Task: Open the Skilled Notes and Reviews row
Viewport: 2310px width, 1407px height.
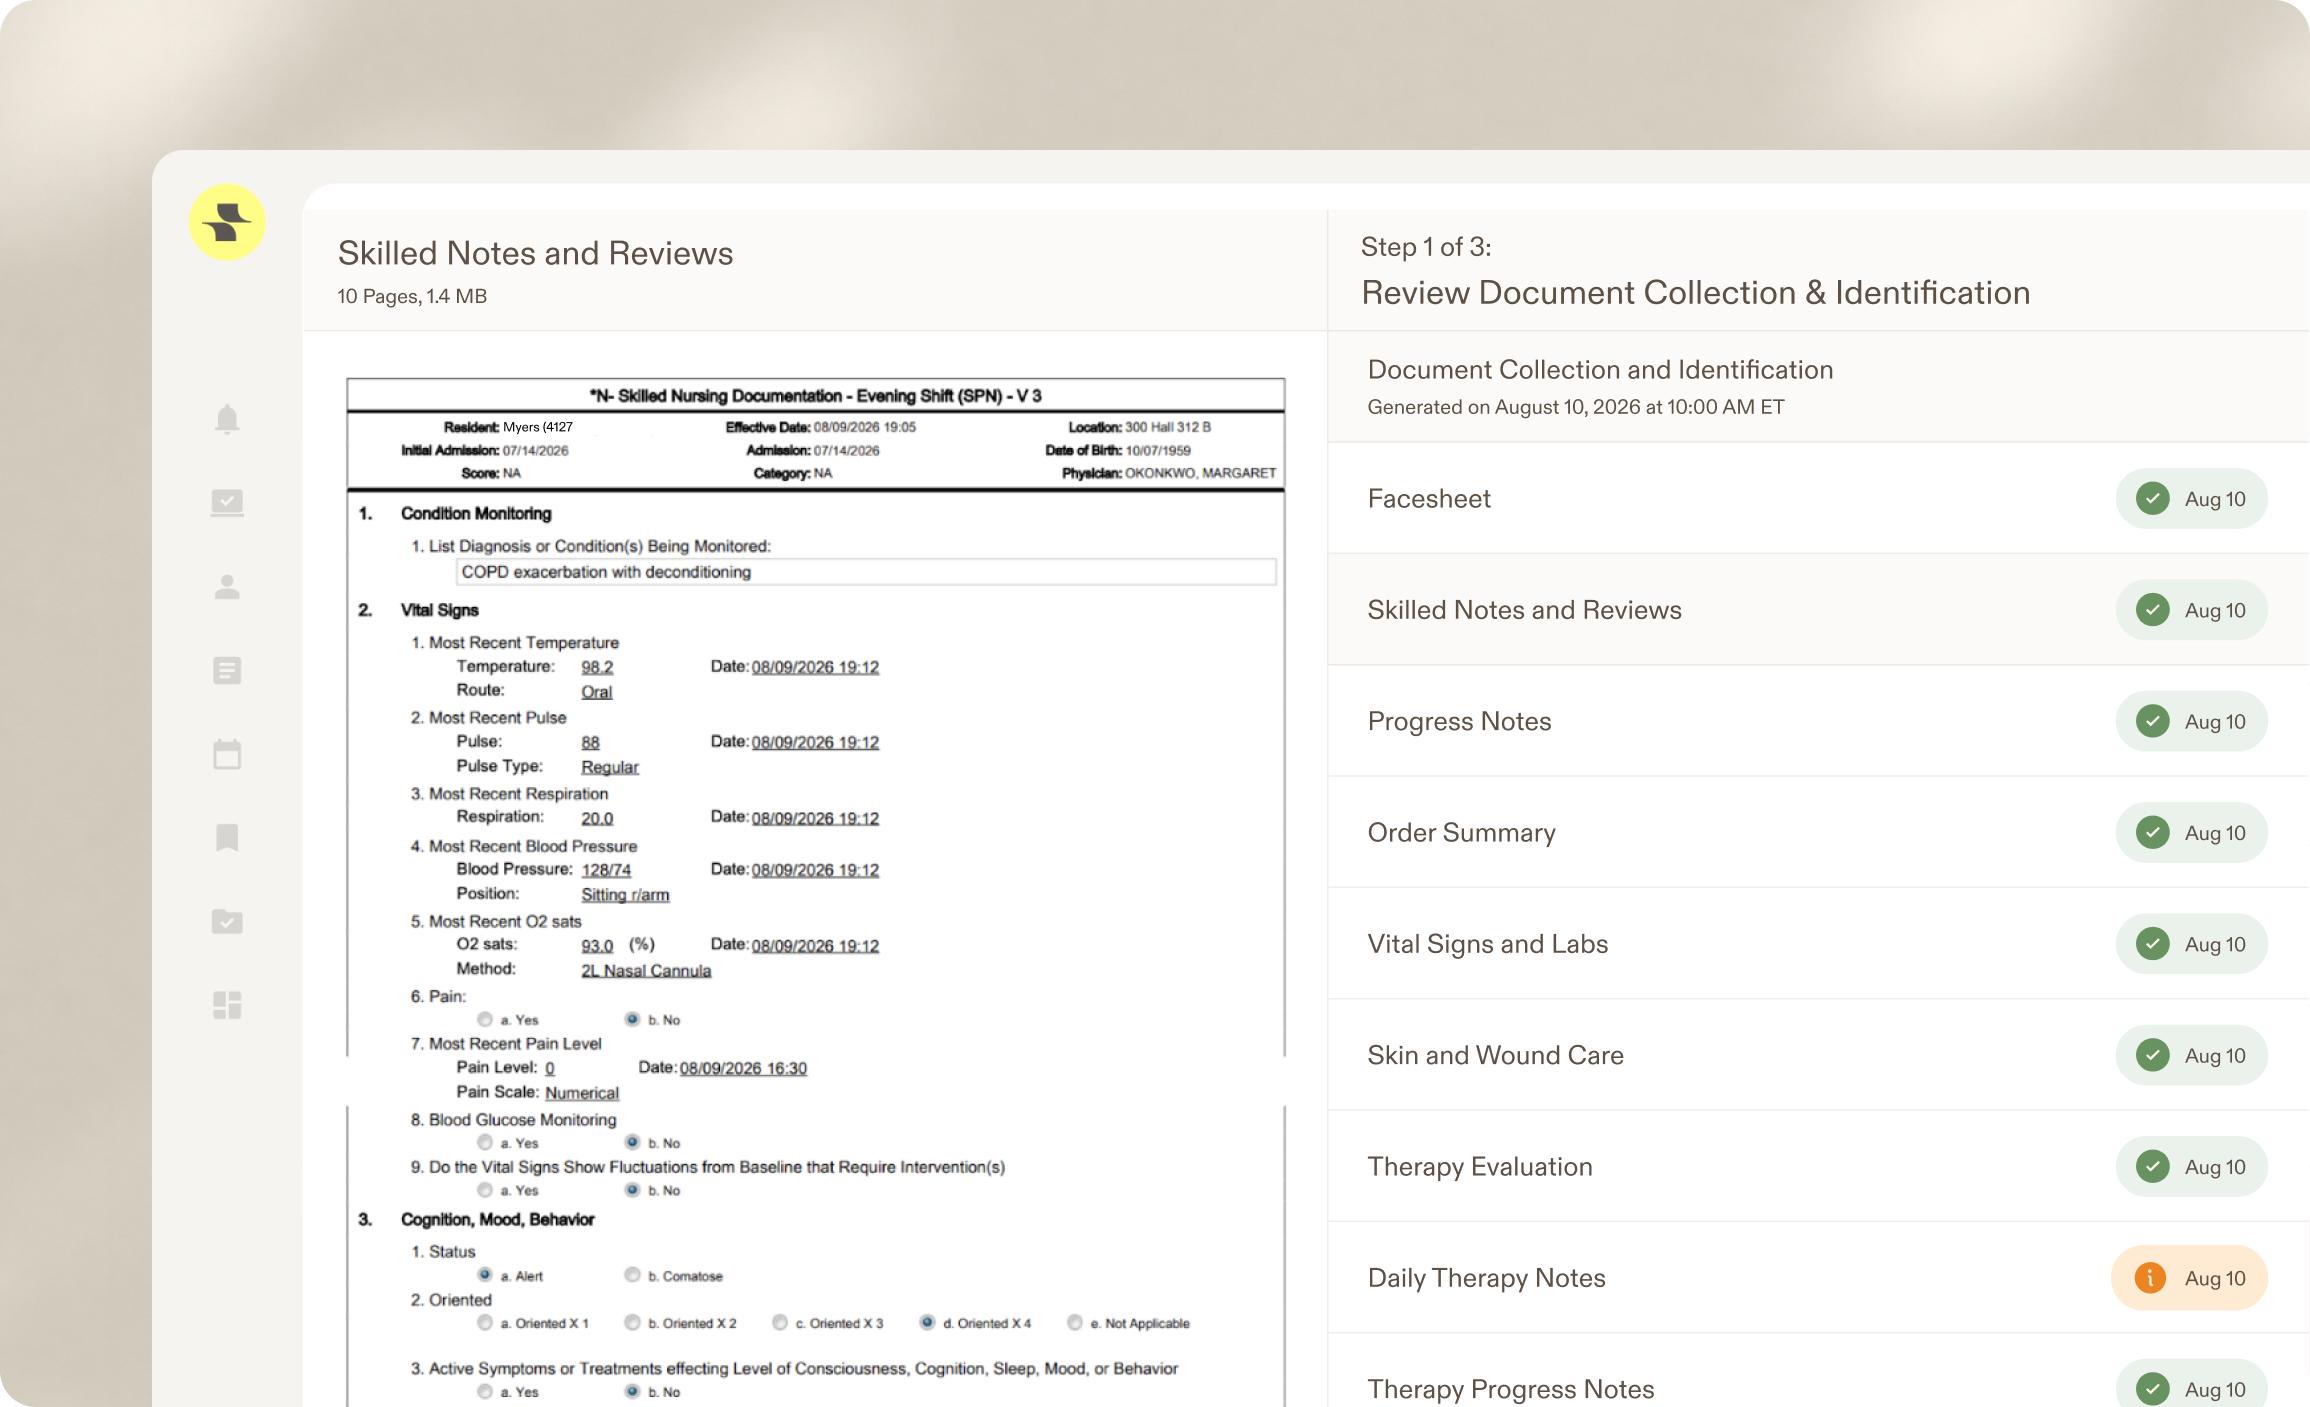Action: [x=1818, y=610]
